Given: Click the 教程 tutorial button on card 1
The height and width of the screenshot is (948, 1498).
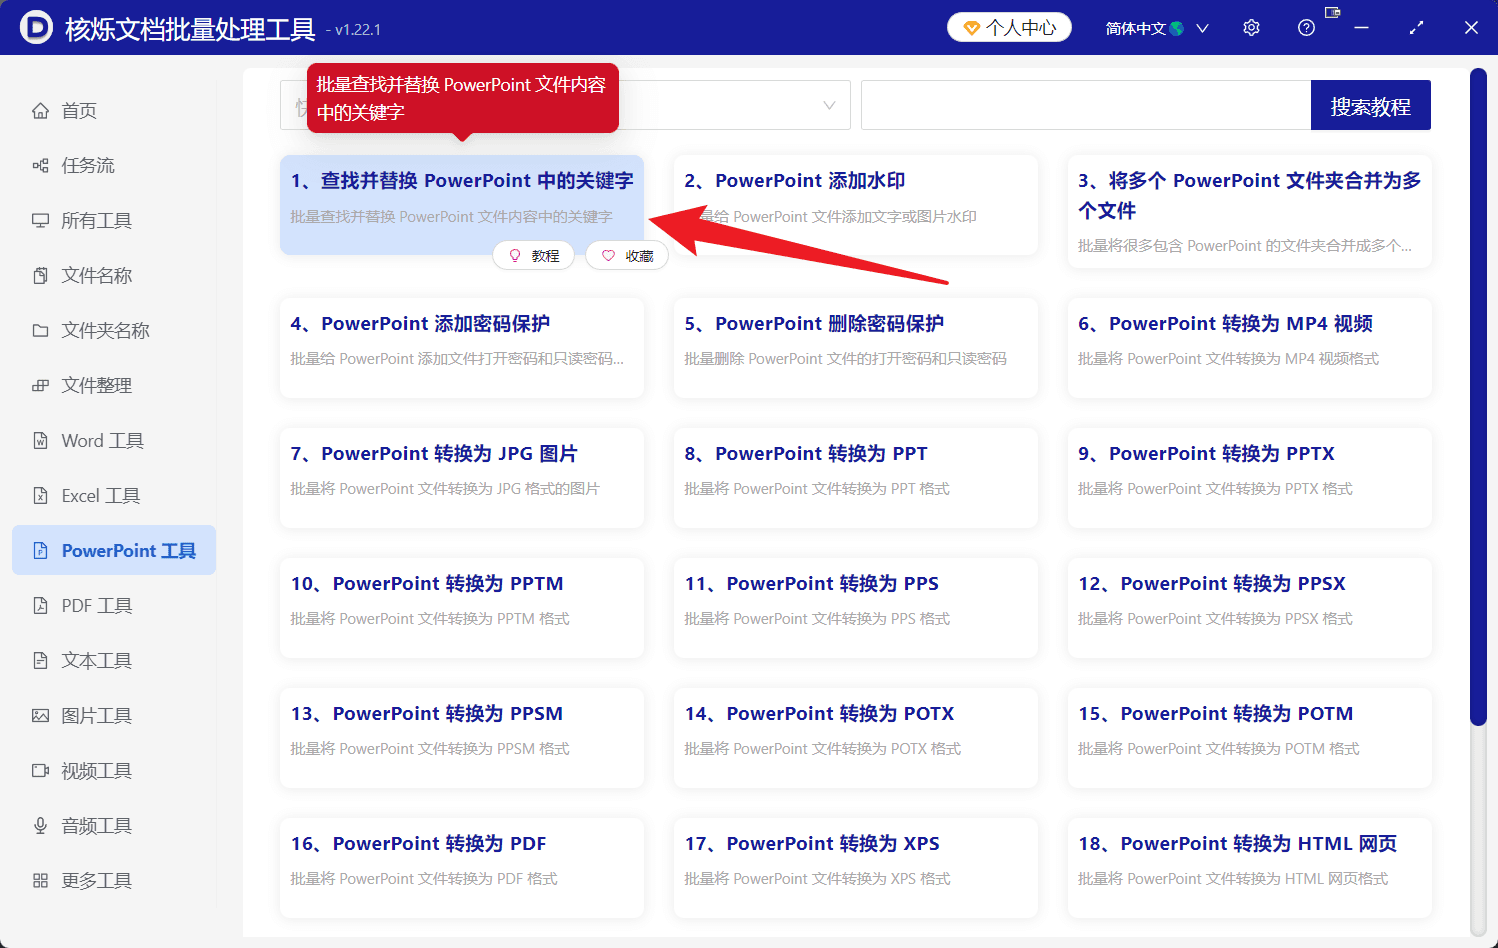Looking at the screenshot, I should [534, 256].
